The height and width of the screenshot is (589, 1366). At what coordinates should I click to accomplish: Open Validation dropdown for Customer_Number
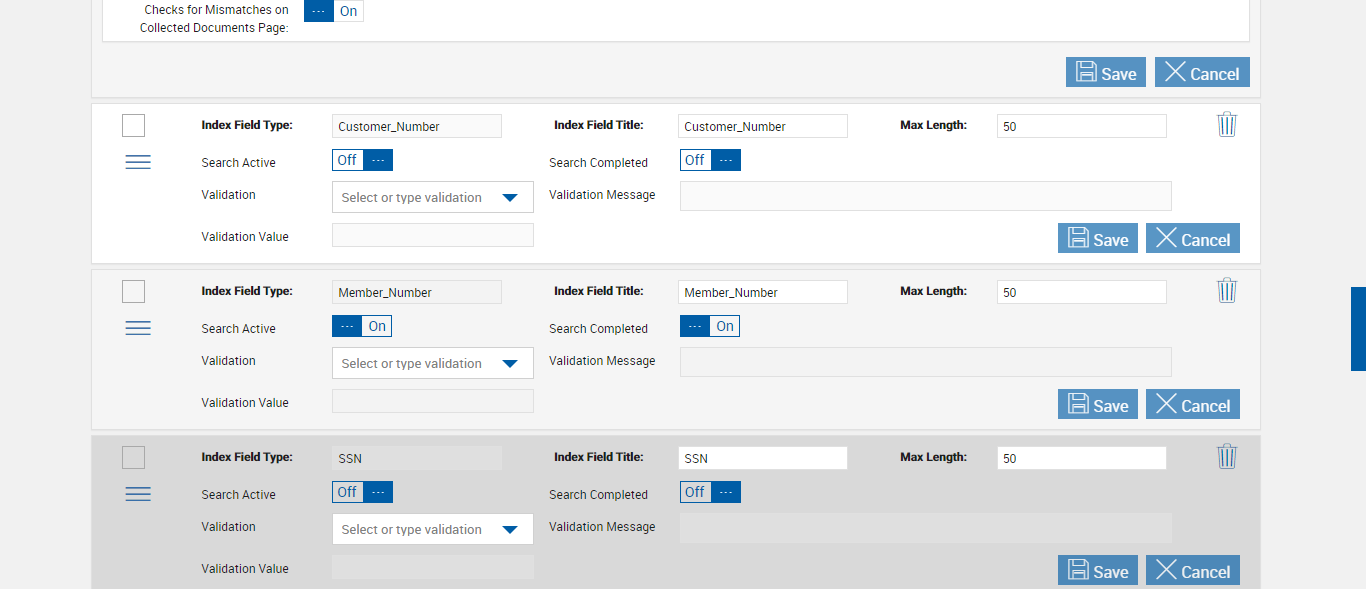tap(509, 198)
